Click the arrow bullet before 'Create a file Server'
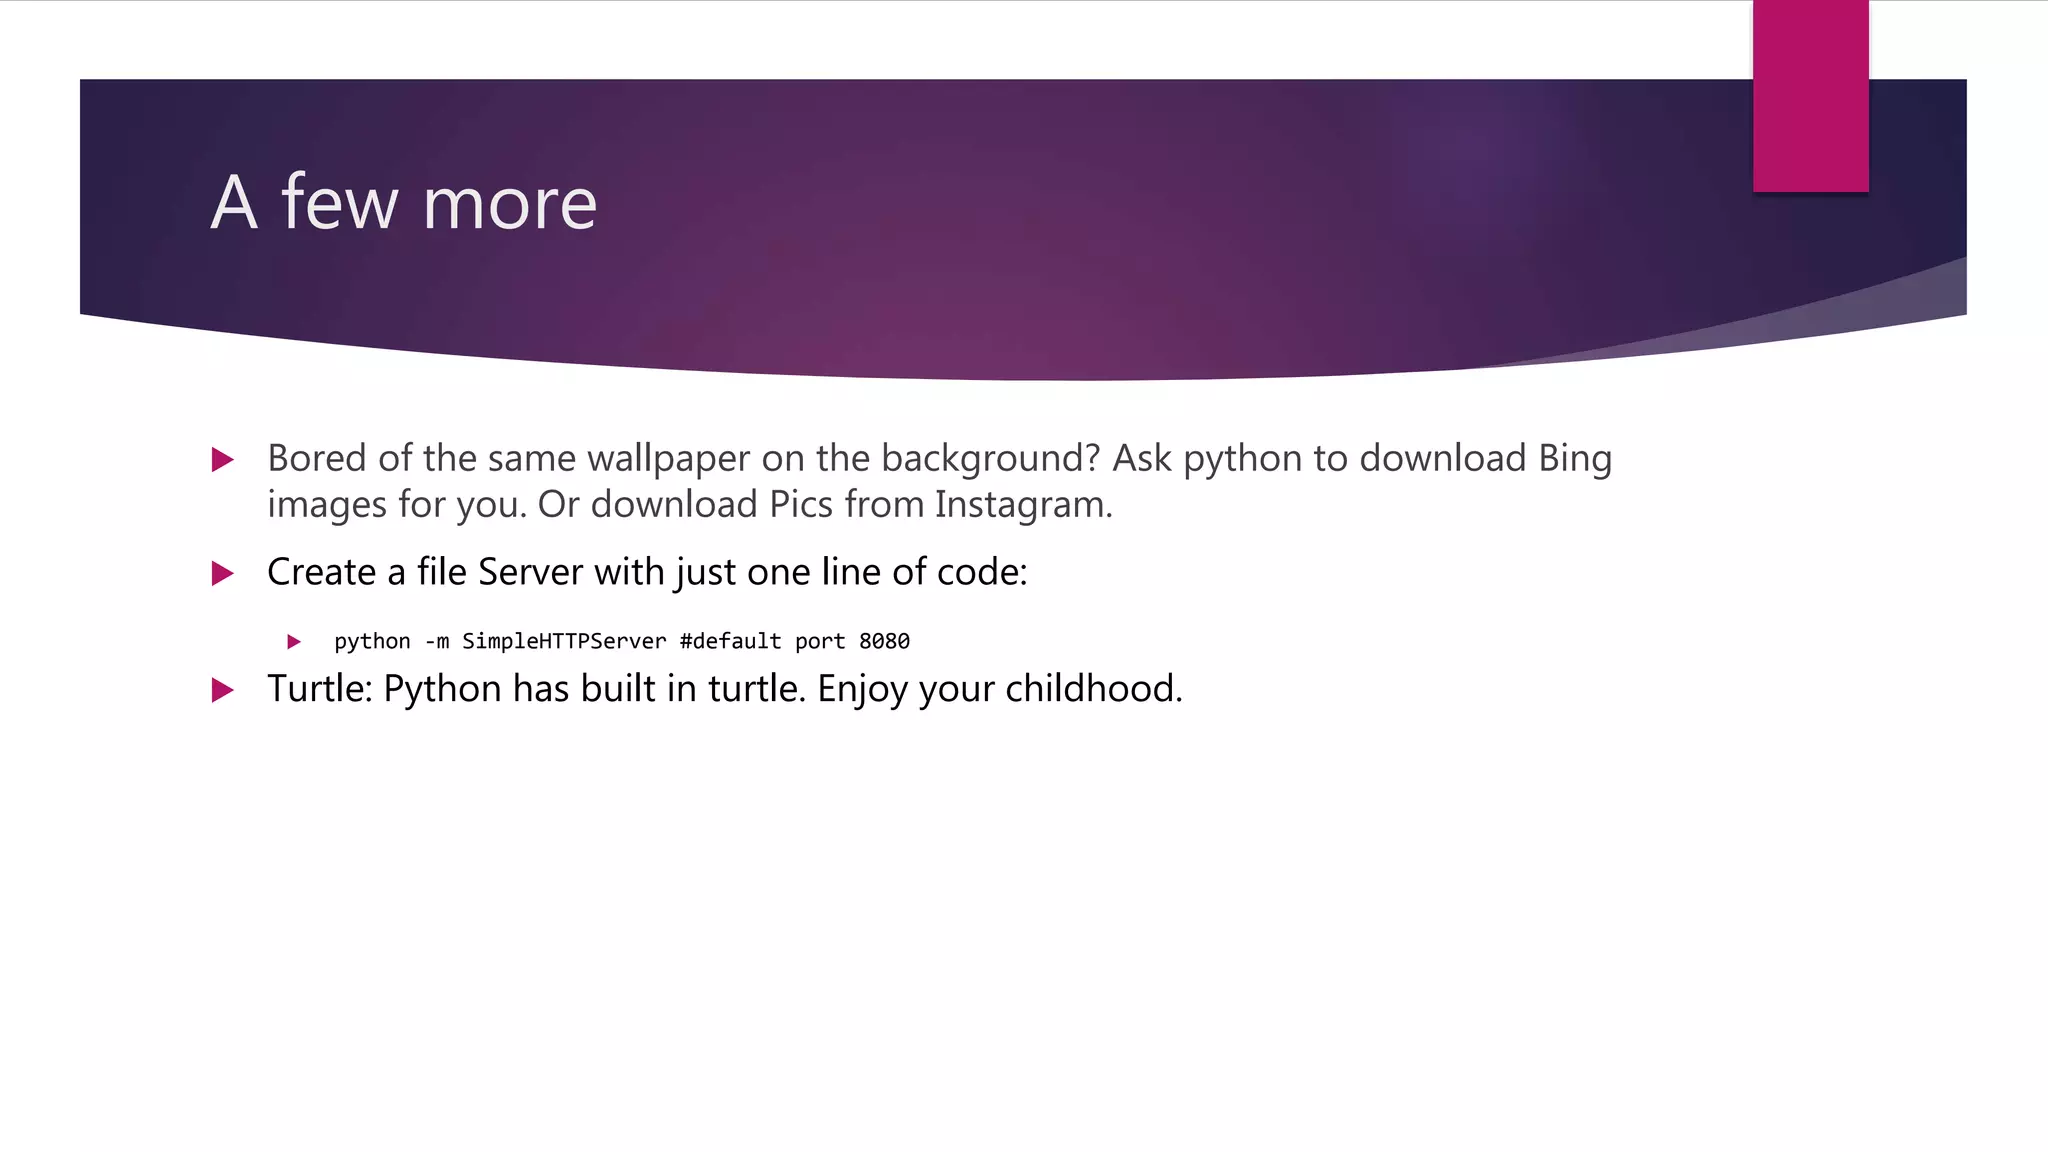 point(223,573)
